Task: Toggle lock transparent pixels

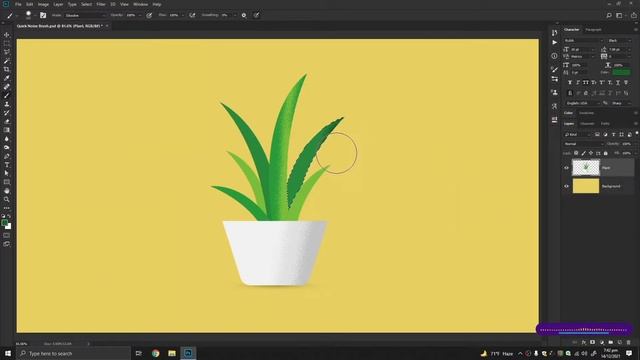Action: pos(576,153)
